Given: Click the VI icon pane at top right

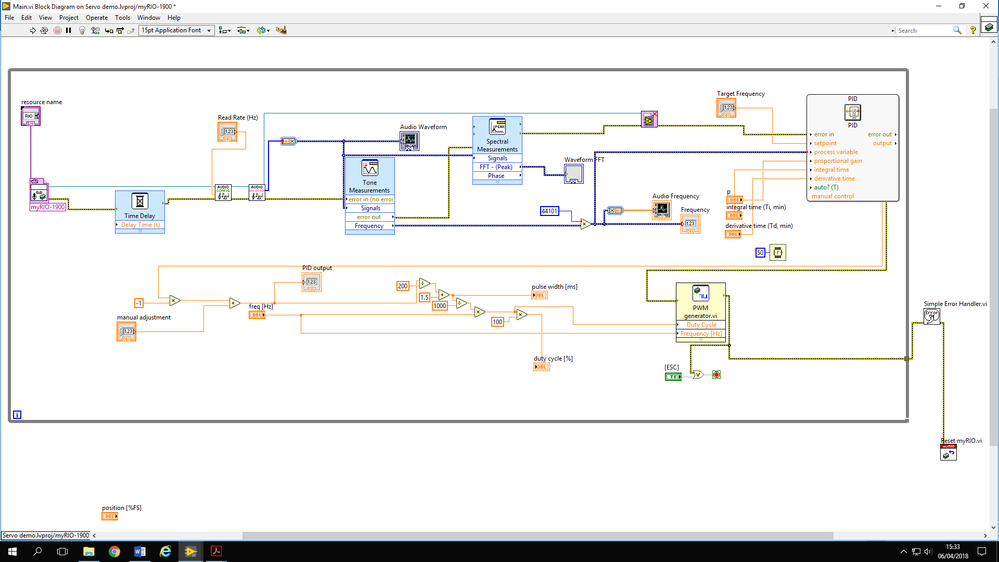Looking at the screenshot, I should coord(989,27).
